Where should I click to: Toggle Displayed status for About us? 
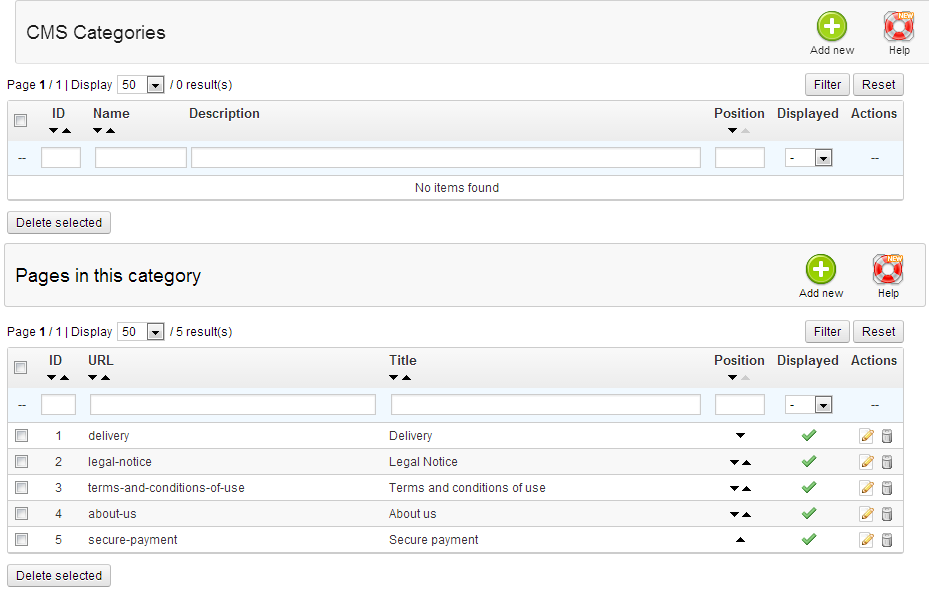(x=808, y=513)
